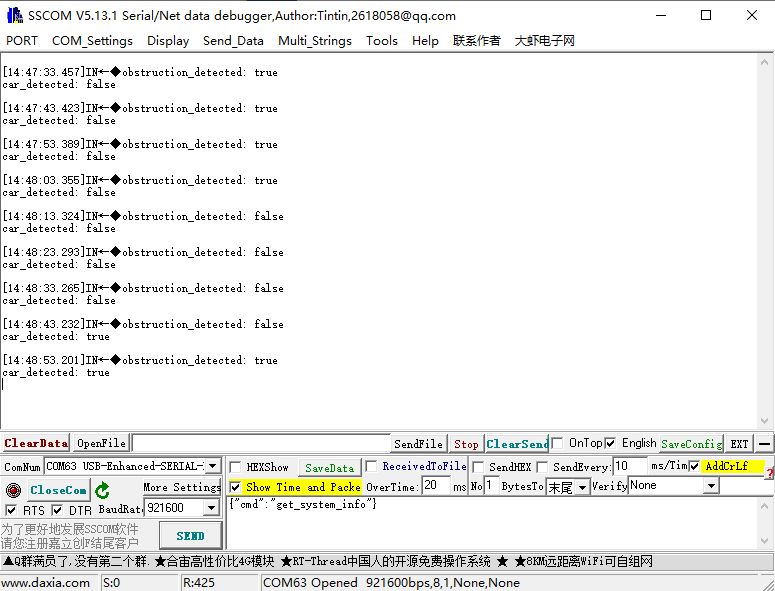
Task: Click the minus collapse button beside EXT
Action: [764, 443]
